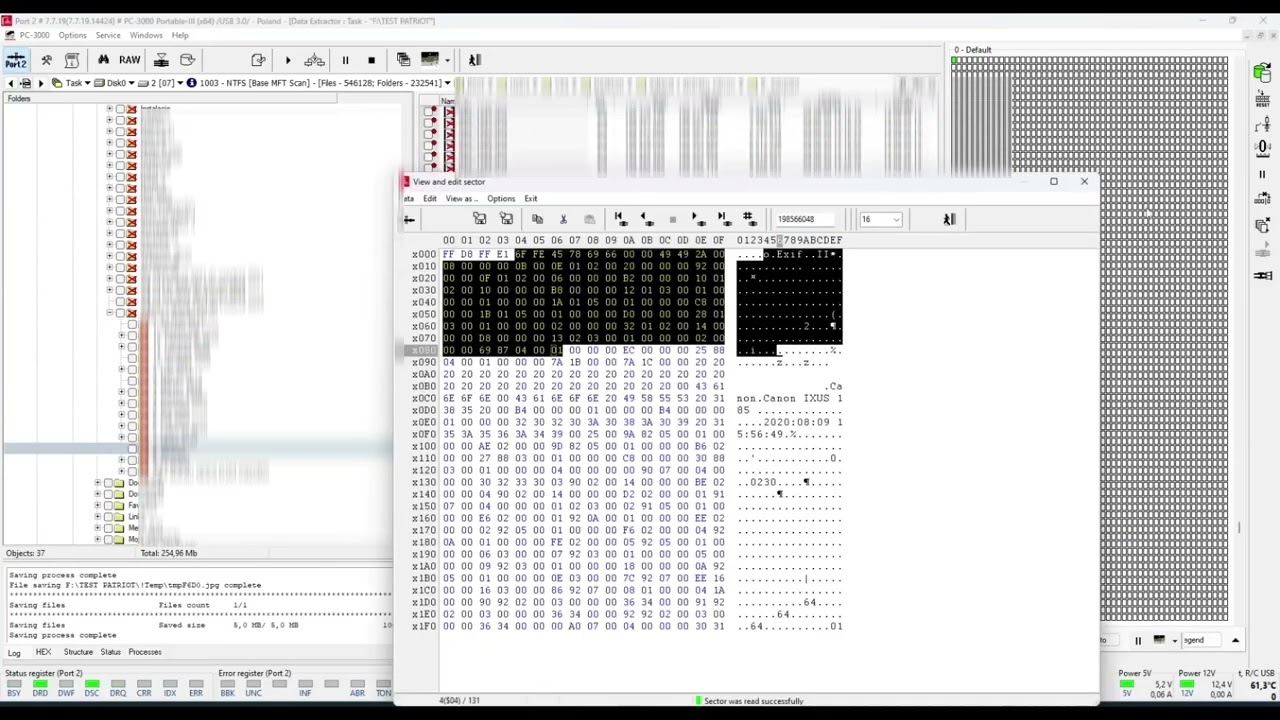Click the copy icon in sector editor

(537, 219)
